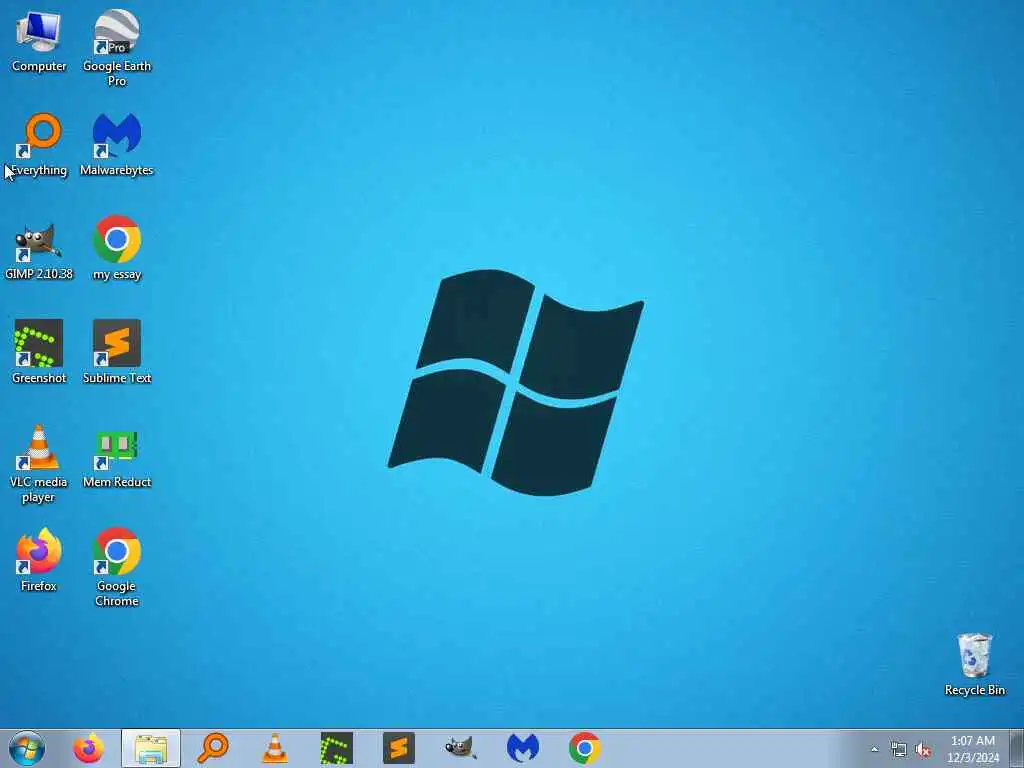1024x768 pixels.
Task: Select the Google Earth Pro shortcut
Action: point(117,47)
